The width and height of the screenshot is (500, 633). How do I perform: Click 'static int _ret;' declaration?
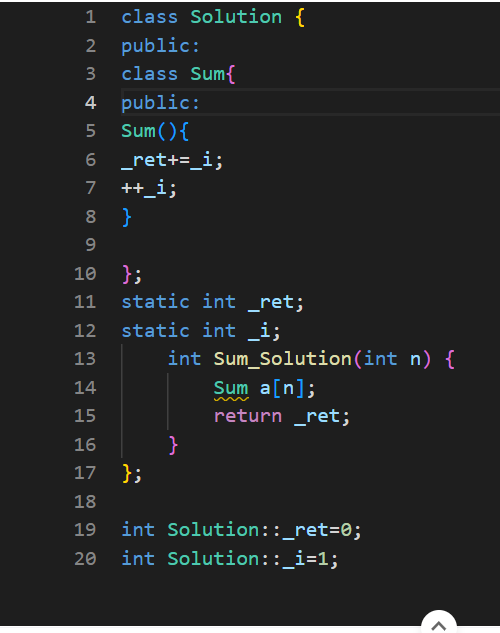(x=212, y=302)
